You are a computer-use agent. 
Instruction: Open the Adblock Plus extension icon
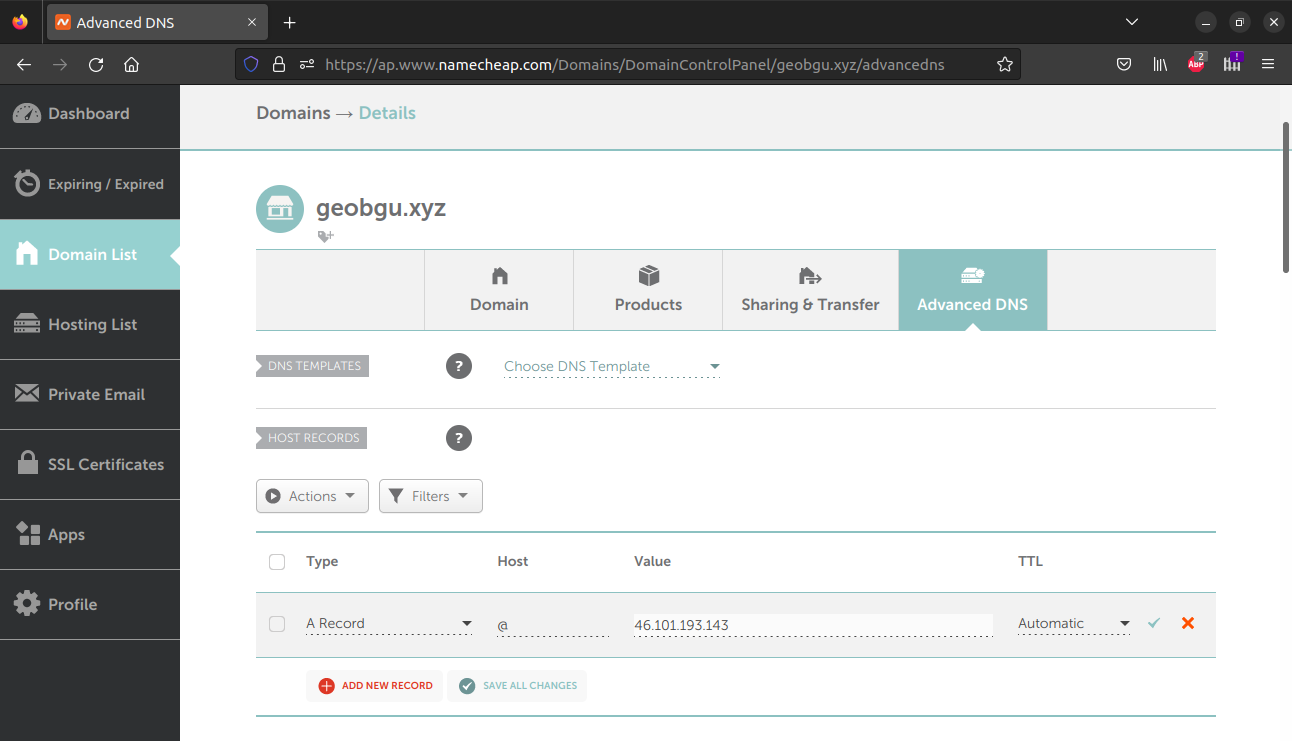tap(1196, 64)
